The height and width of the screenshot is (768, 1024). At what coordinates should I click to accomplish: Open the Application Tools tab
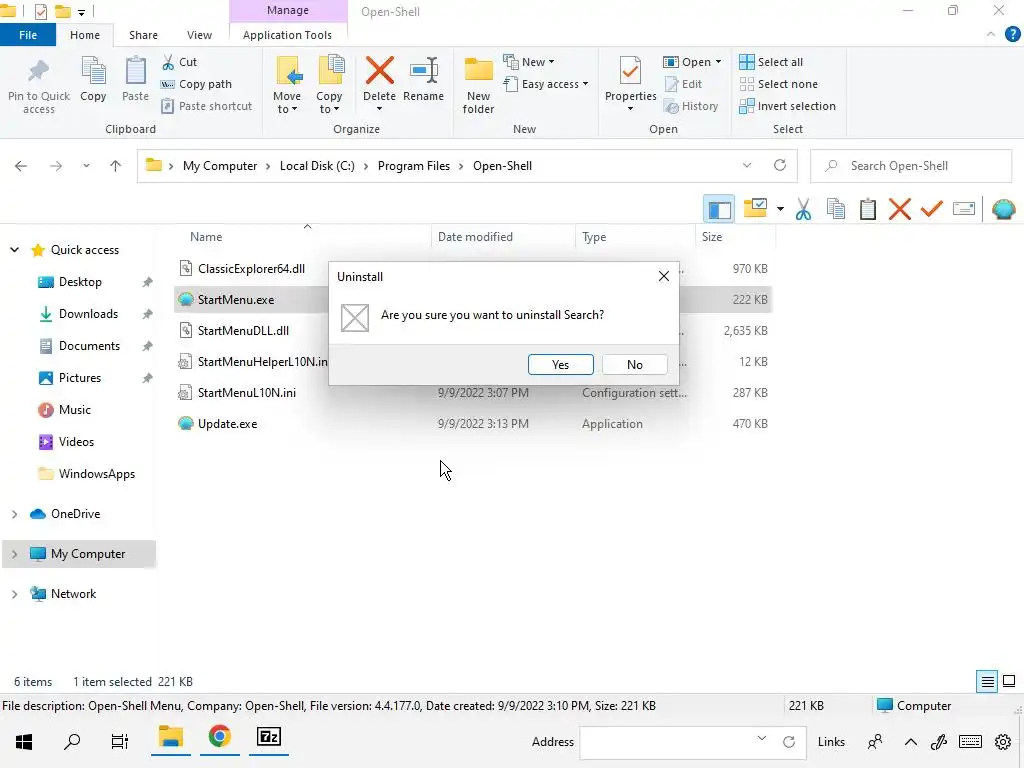pyautogui.click(x=287, y=35)
